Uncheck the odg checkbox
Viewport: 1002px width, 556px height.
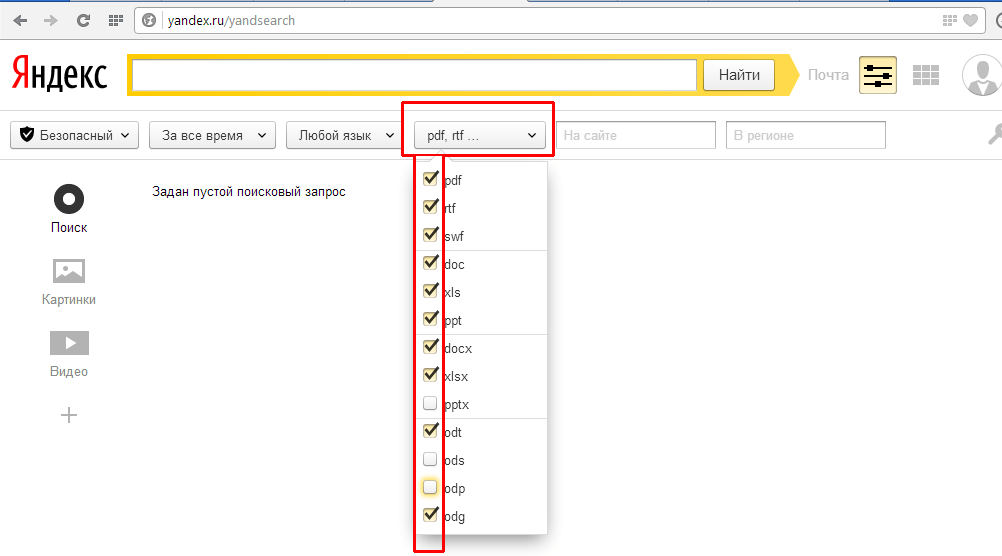(x=430, y=515)
